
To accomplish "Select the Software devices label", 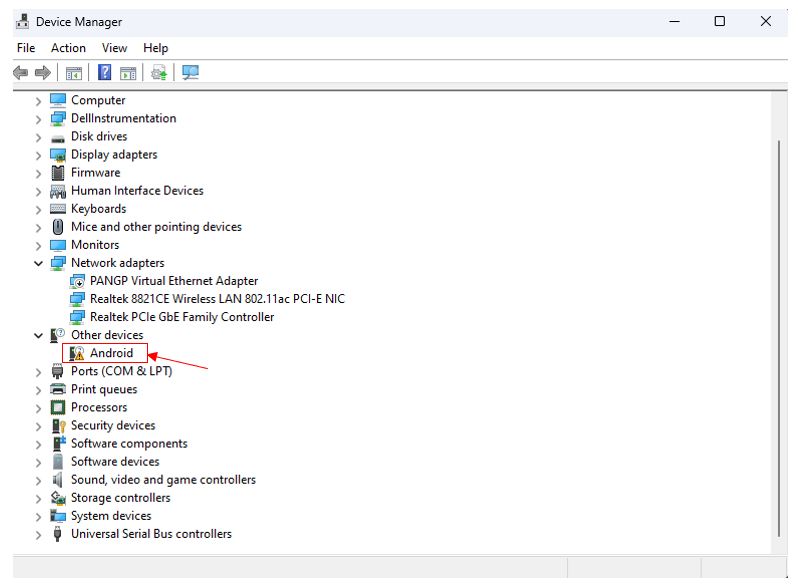I will 115,461.
